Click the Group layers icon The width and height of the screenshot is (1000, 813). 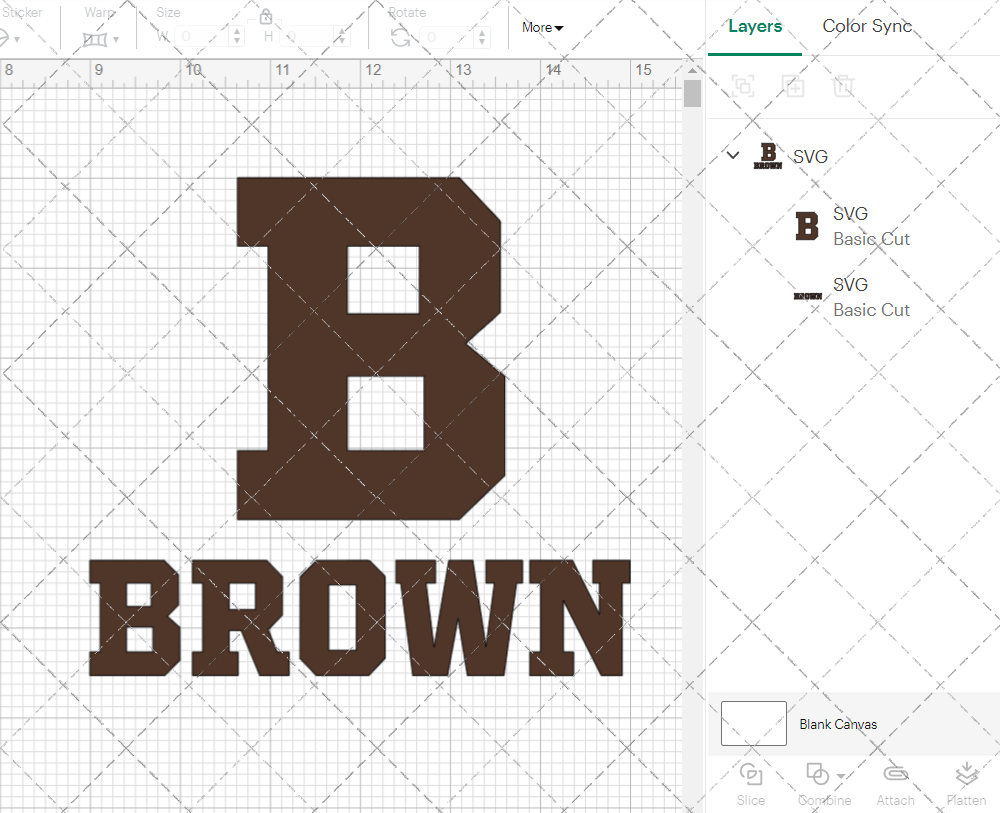743,86
